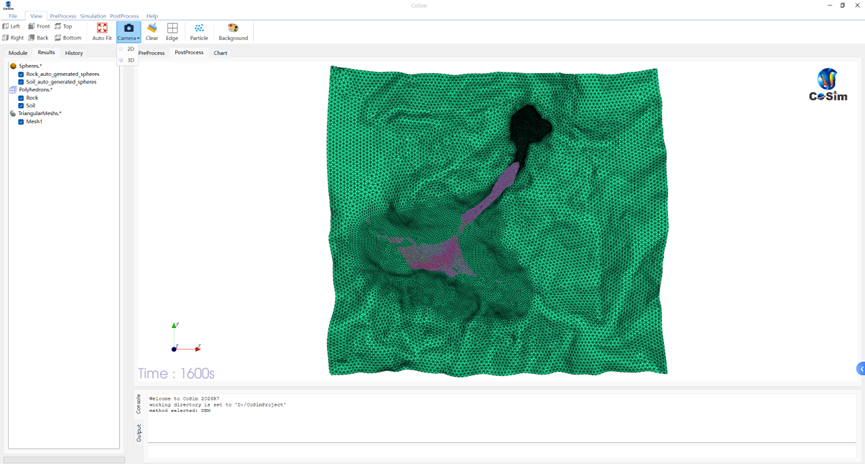Select Spheres tree node
Viewport: 865px width, 464px height.
[x=30, y=66]
